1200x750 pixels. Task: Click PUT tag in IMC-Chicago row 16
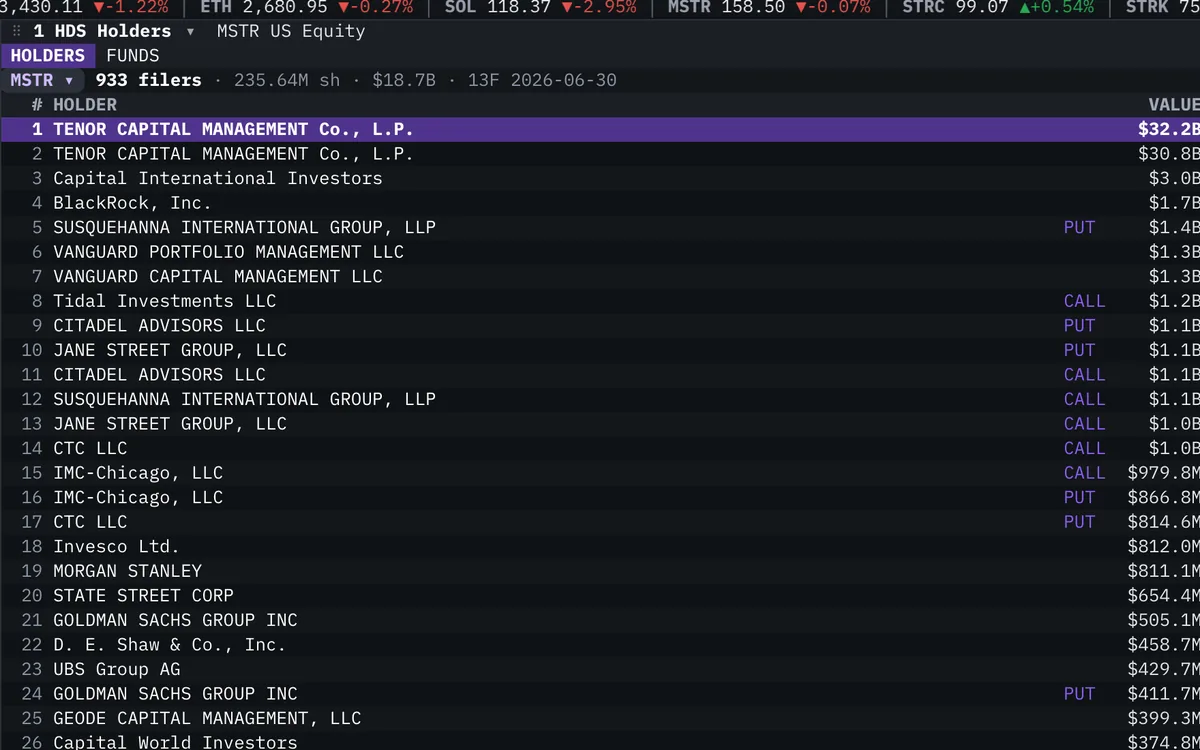(x=1079, y=497)
